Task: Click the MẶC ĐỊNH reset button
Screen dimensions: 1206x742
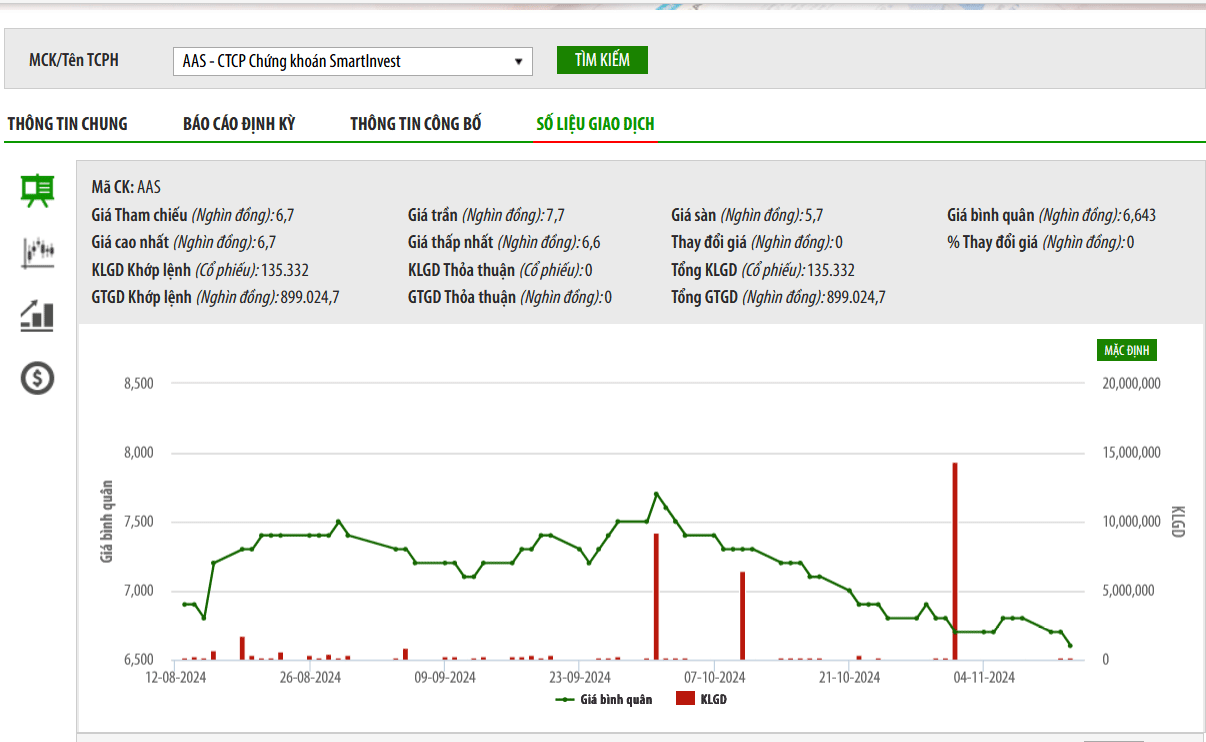Action: pos(1127,350)
